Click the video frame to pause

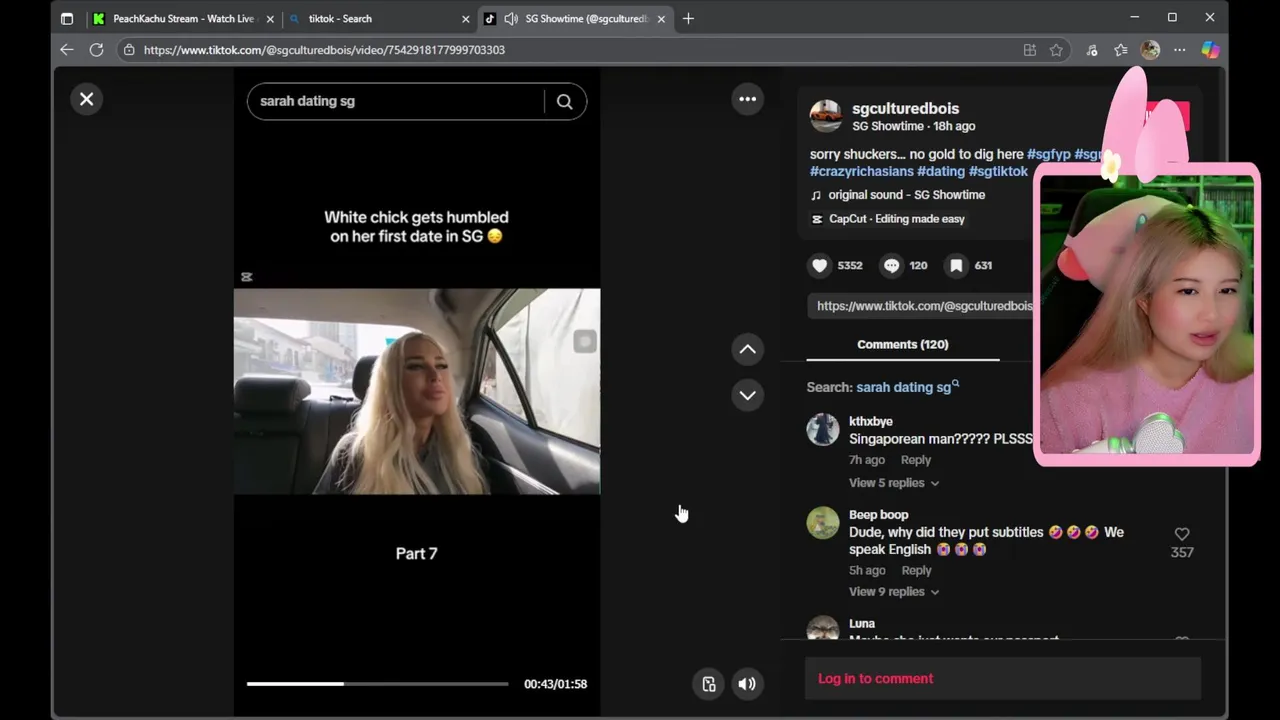[417, 391]
